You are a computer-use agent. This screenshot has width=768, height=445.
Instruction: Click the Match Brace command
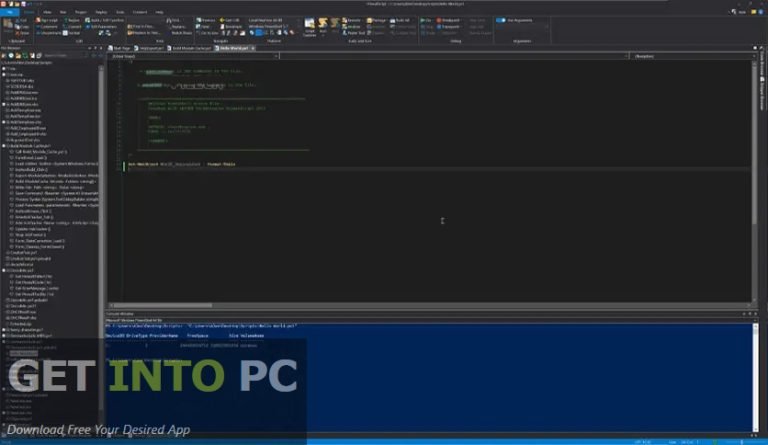coord(181,33)
